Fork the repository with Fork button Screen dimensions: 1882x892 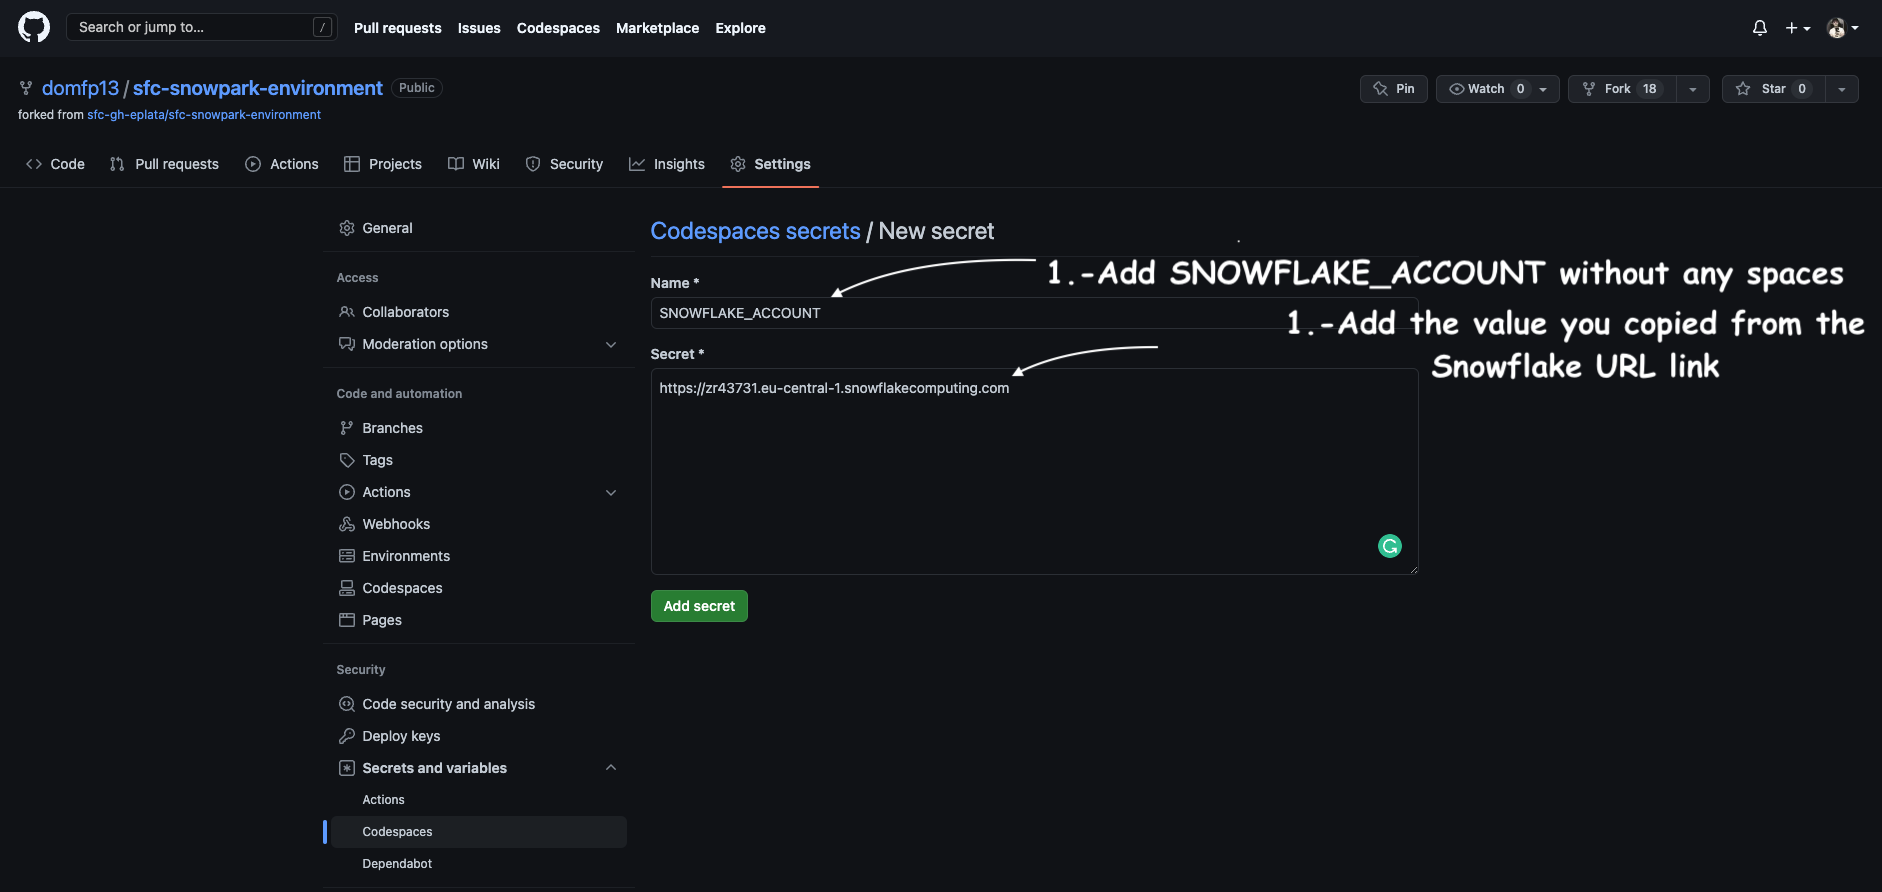point(1622,89)
